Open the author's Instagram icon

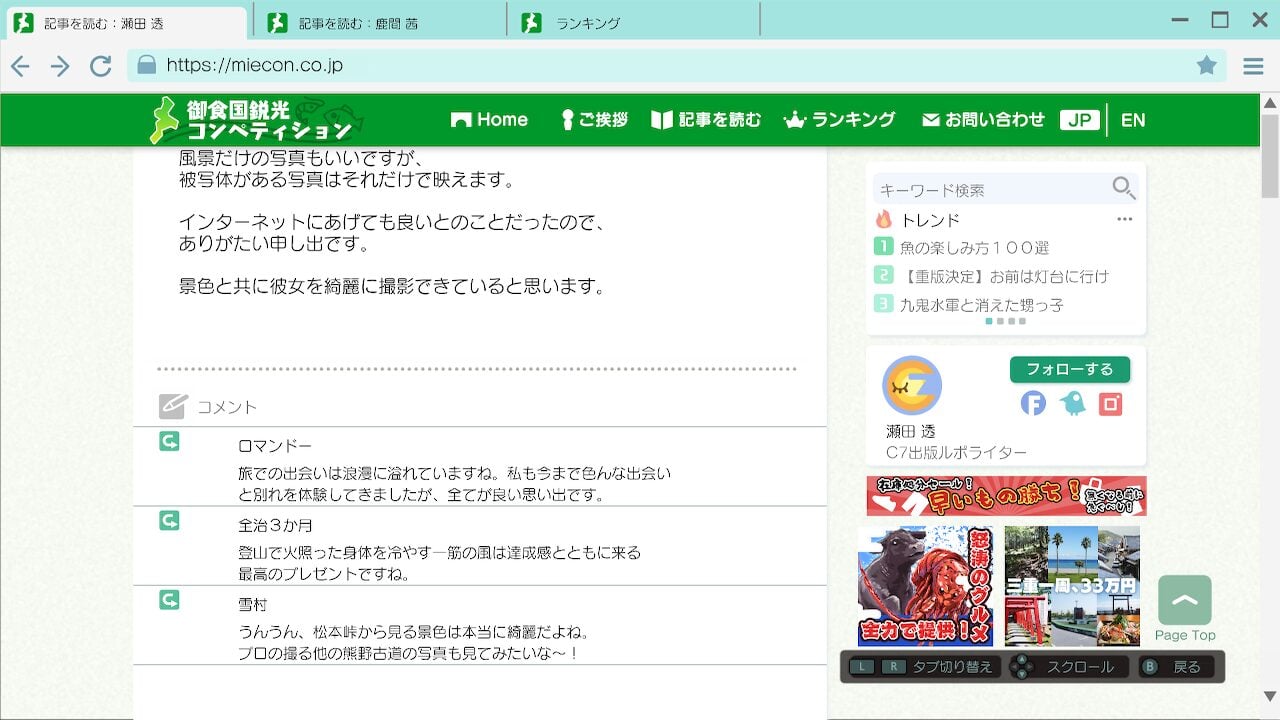[1110, 403]
